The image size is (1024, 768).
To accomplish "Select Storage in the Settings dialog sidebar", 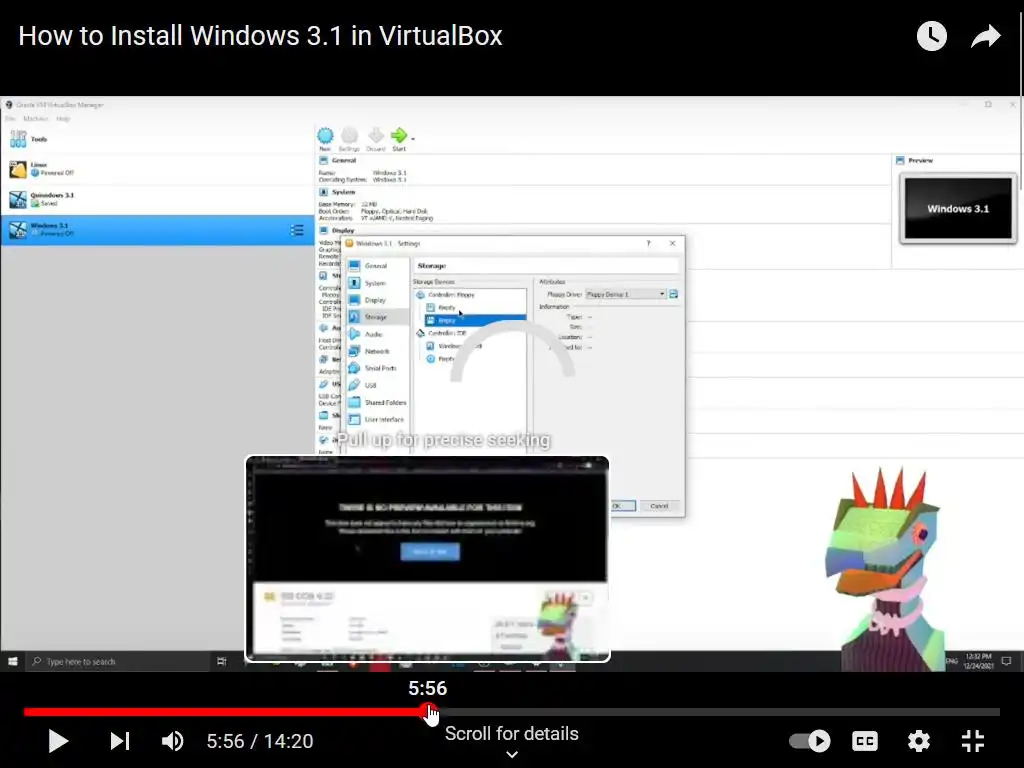I will point(376,317).
